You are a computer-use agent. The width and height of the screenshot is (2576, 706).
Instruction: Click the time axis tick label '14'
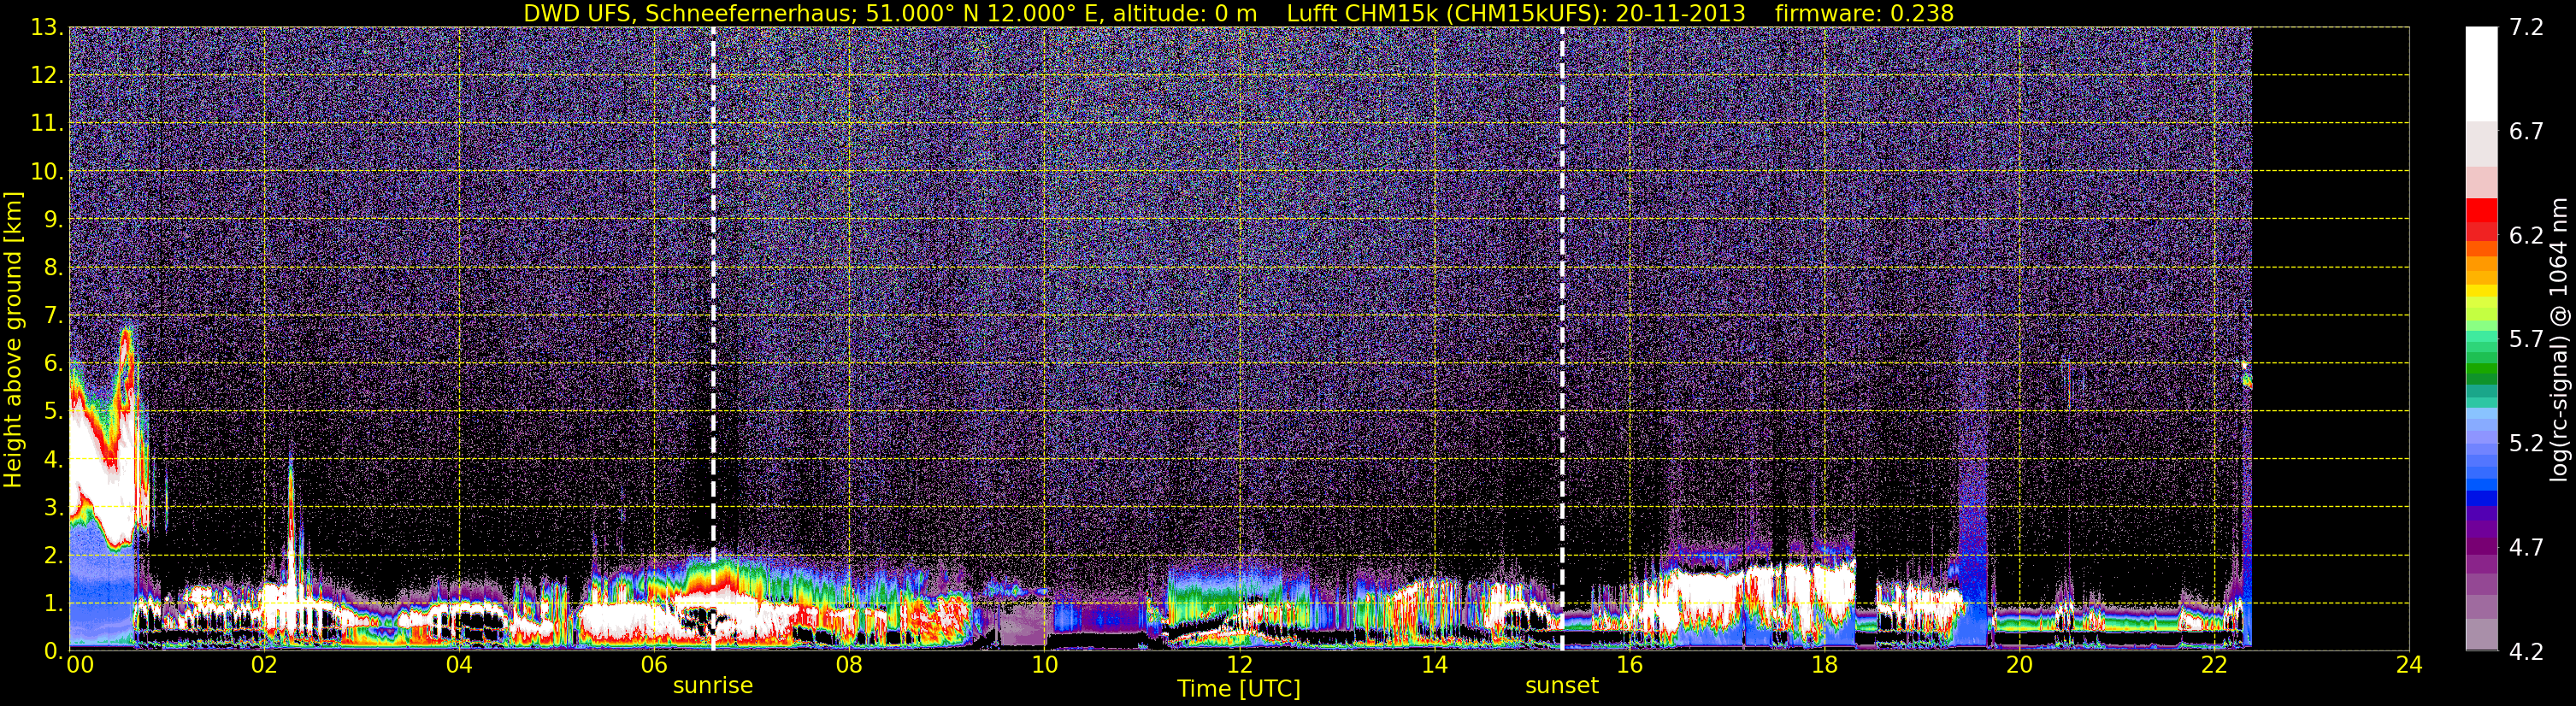coord(1434,665)
